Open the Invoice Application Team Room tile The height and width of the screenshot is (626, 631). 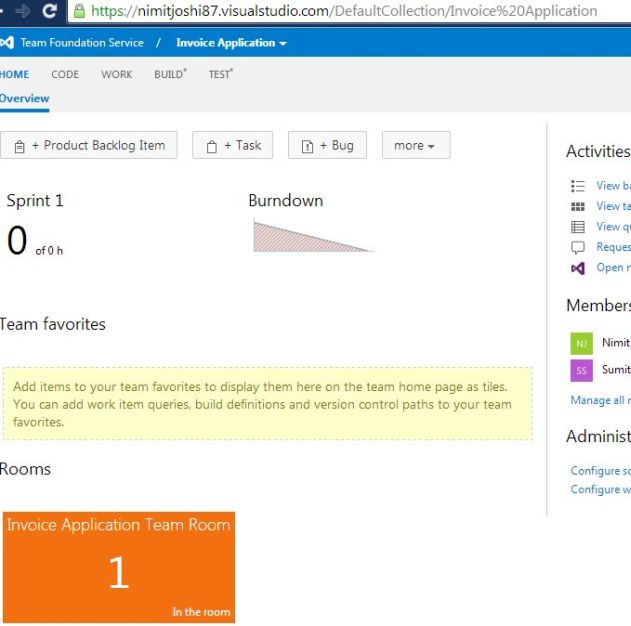point(118,567)
